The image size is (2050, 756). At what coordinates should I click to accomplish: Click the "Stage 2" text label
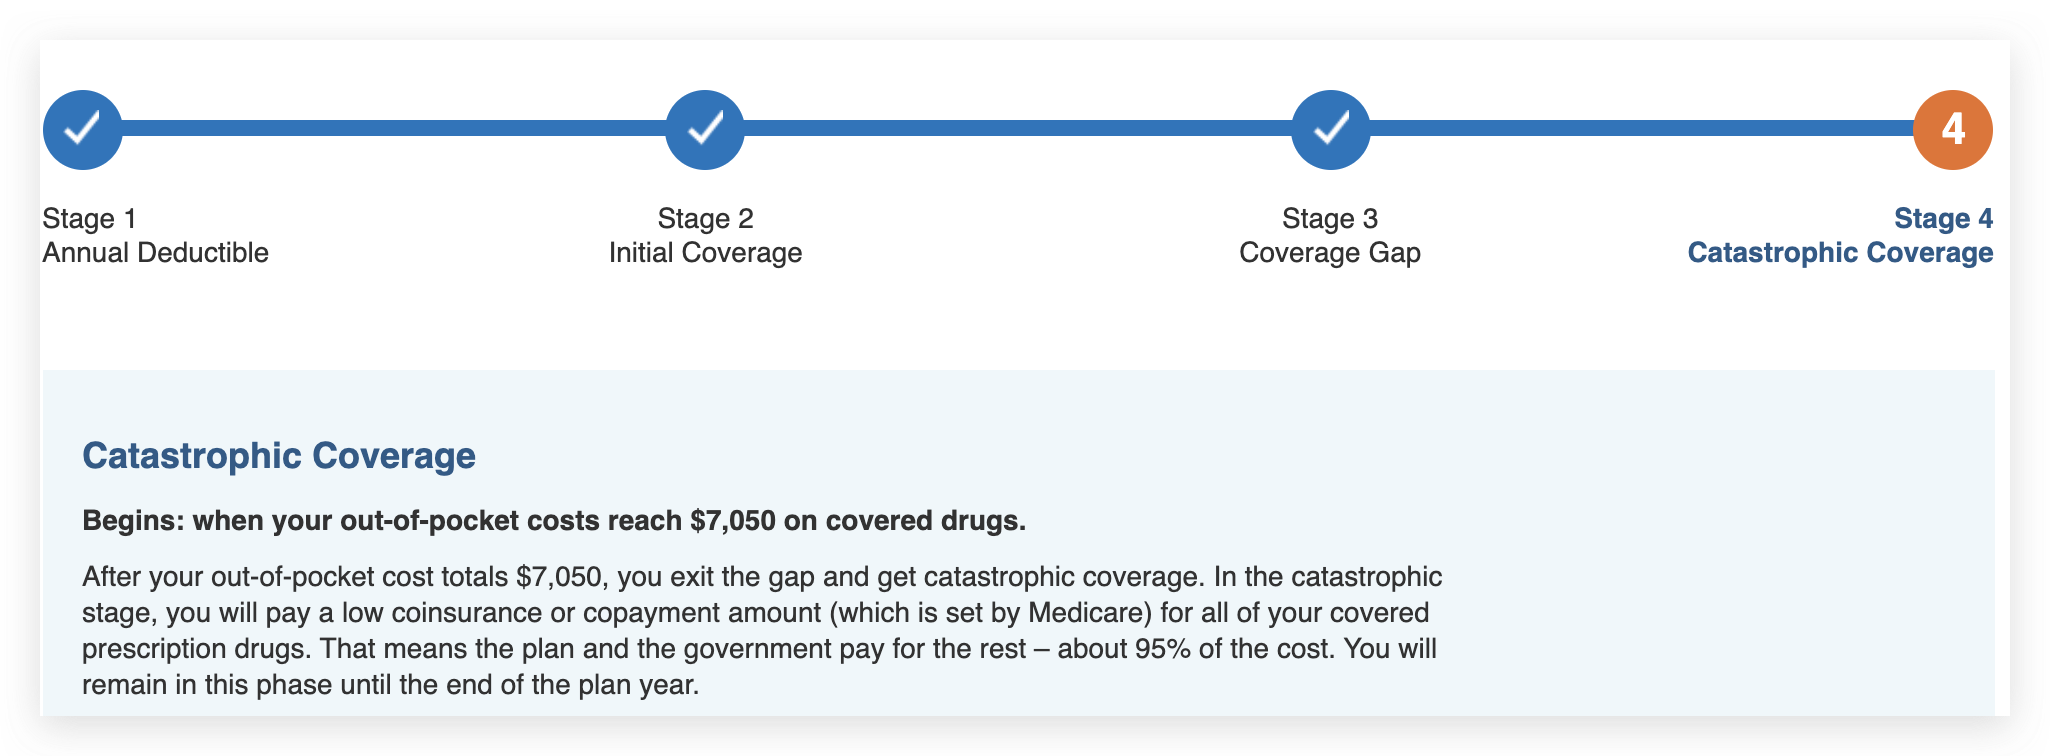pos(705,218)
